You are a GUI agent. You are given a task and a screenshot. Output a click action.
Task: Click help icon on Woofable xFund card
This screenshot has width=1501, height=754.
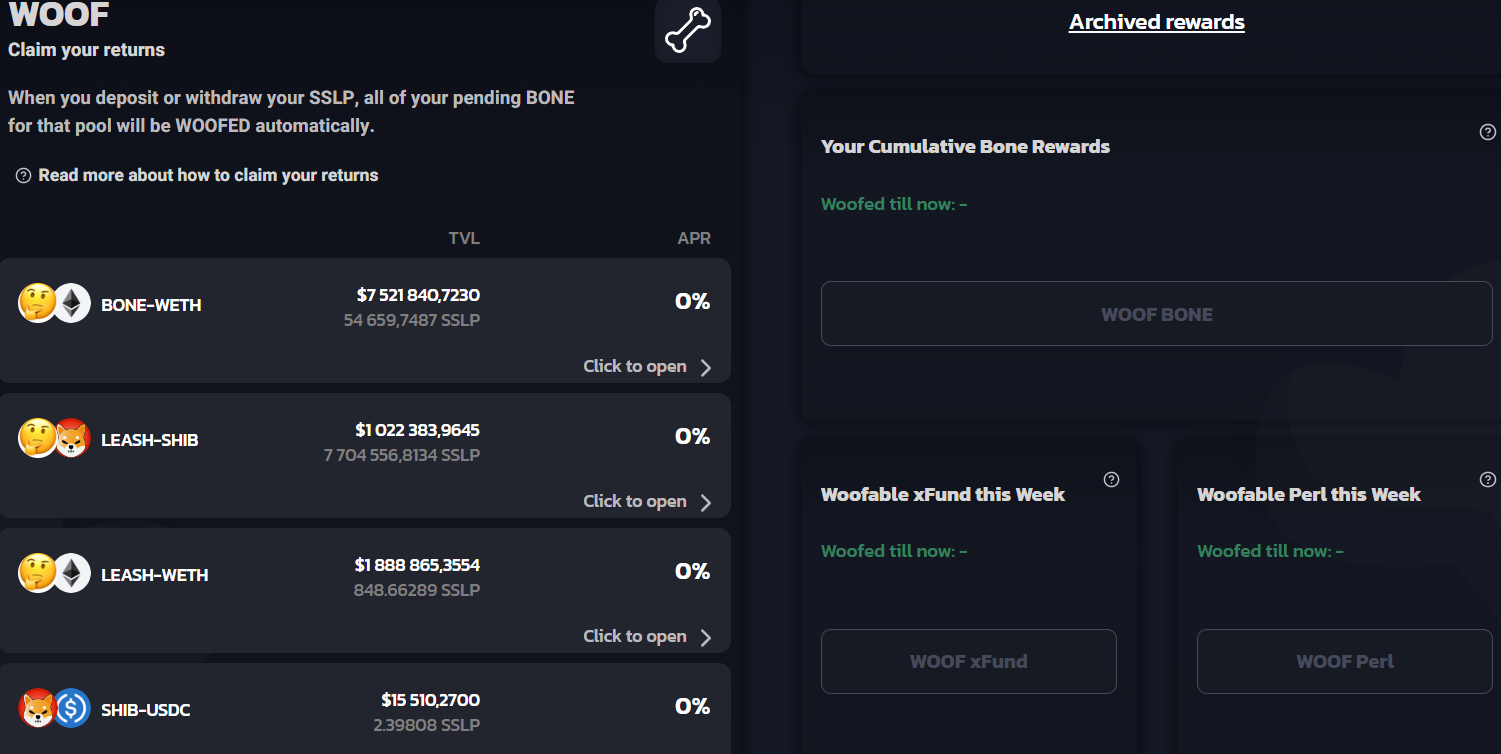point(1111,480)
